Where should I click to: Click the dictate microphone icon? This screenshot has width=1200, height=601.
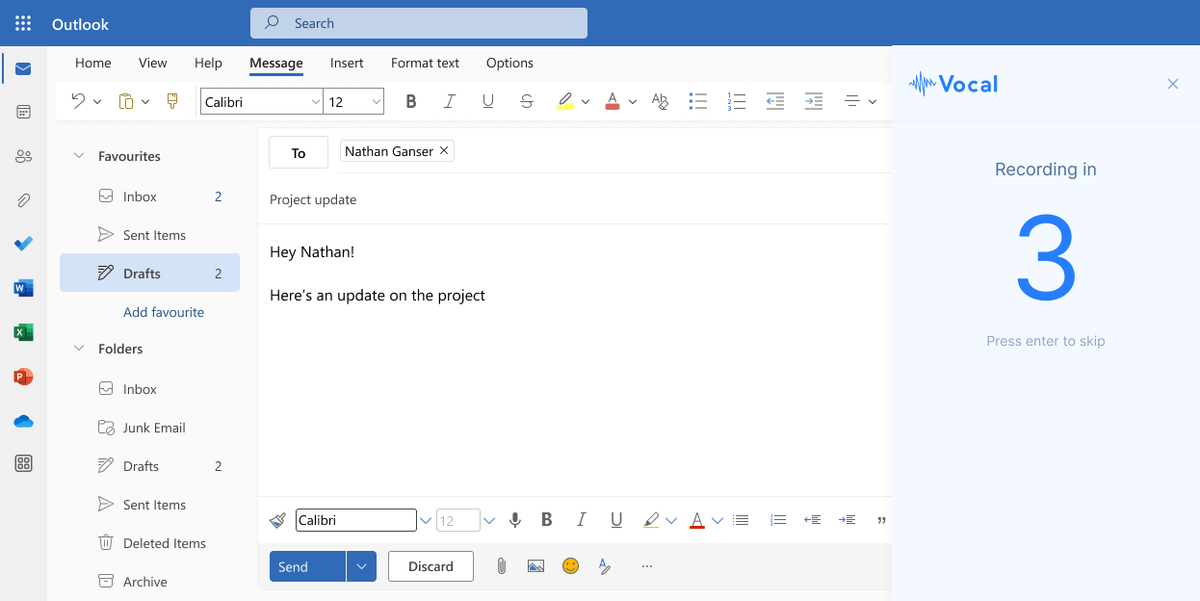pos(515,520)
